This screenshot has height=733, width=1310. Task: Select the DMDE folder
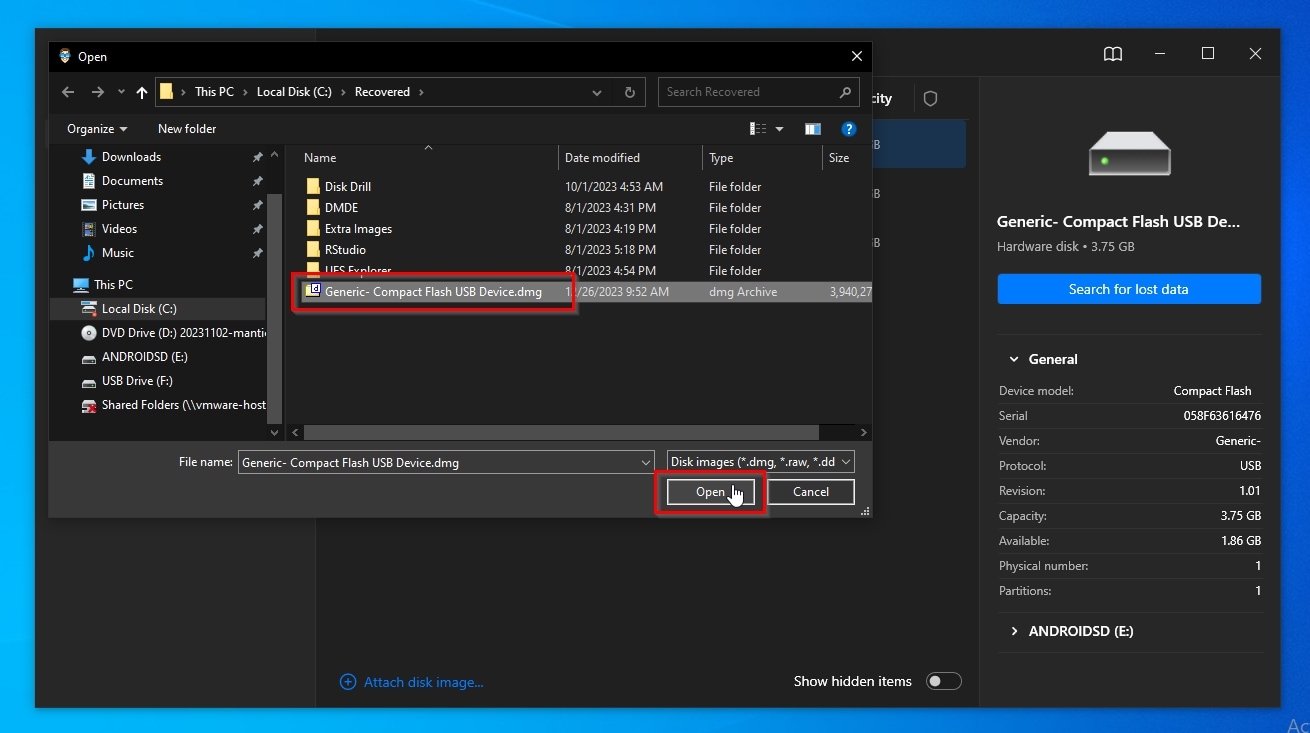coord(341,208)
